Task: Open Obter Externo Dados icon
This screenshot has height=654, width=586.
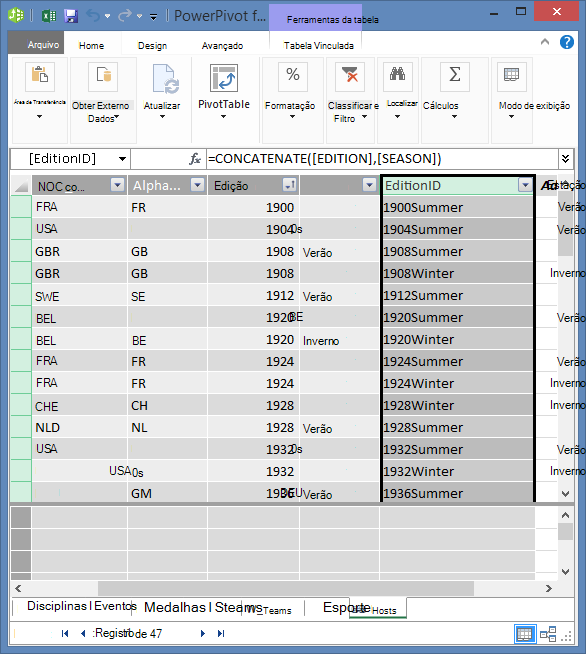Action: (x=103, y=76)
